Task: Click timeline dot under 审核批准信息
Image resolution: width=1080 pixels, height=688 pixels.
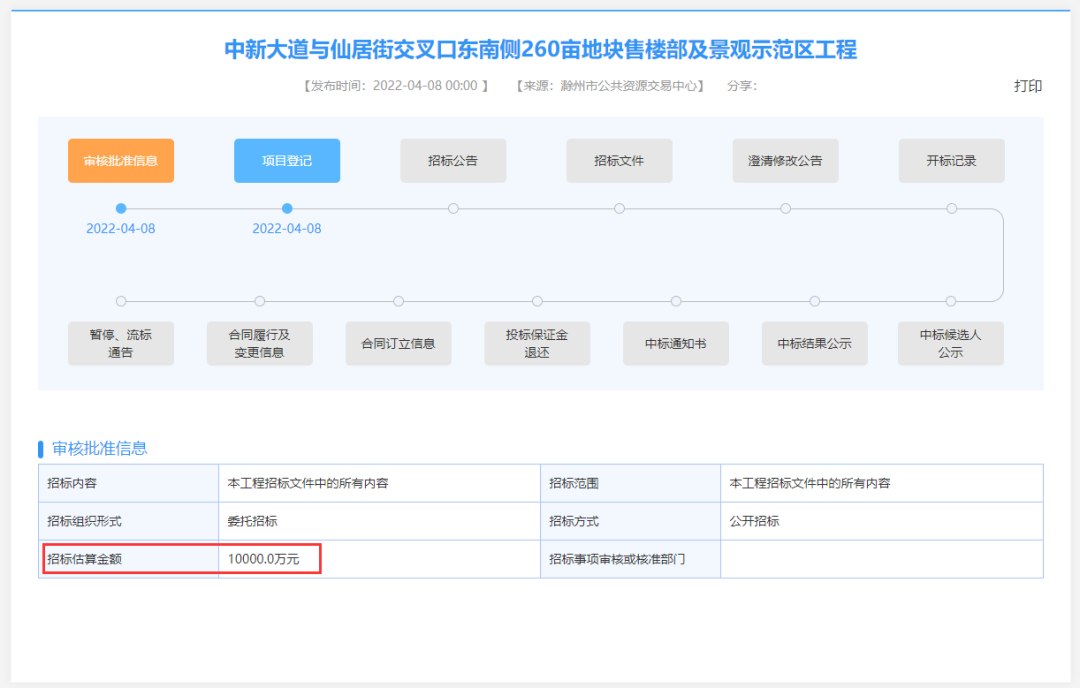Action: (x=121, y=208)
